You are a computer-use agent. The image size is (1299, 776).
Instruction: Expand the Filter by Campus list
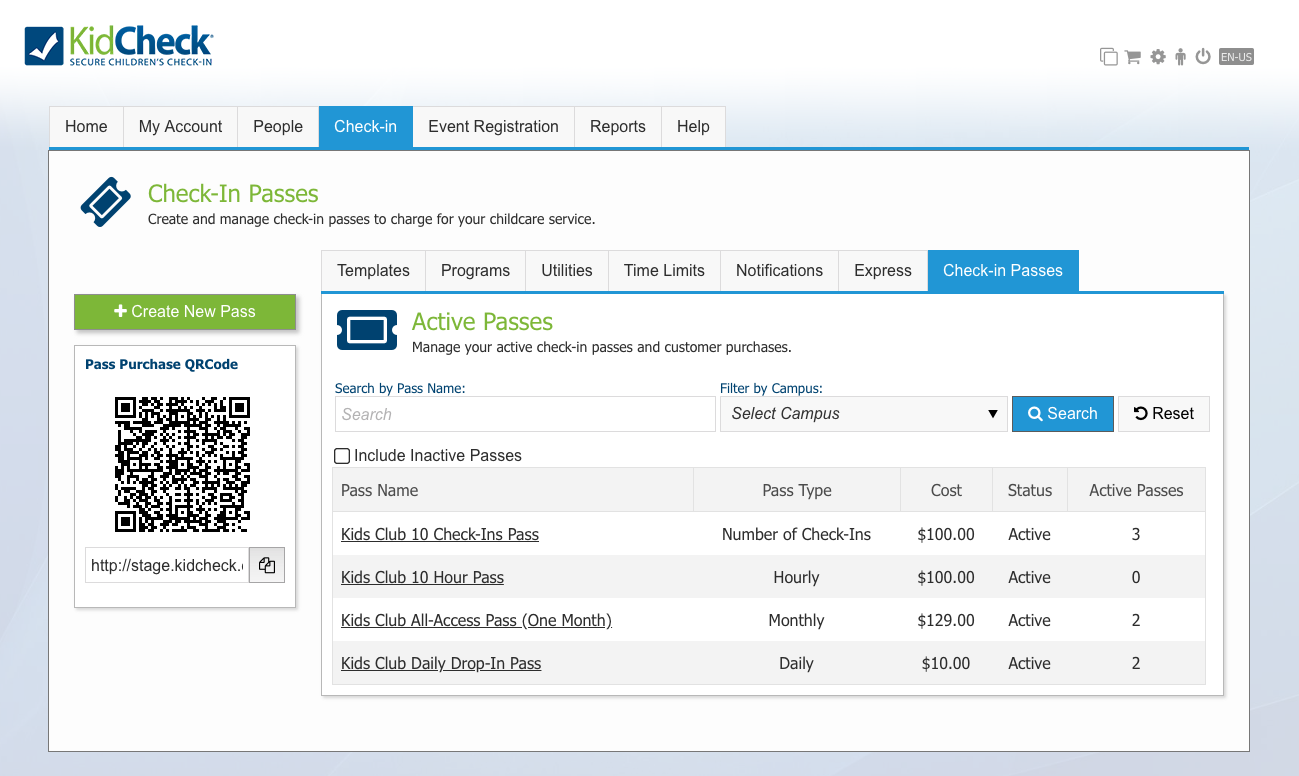[x=863, y=413]
